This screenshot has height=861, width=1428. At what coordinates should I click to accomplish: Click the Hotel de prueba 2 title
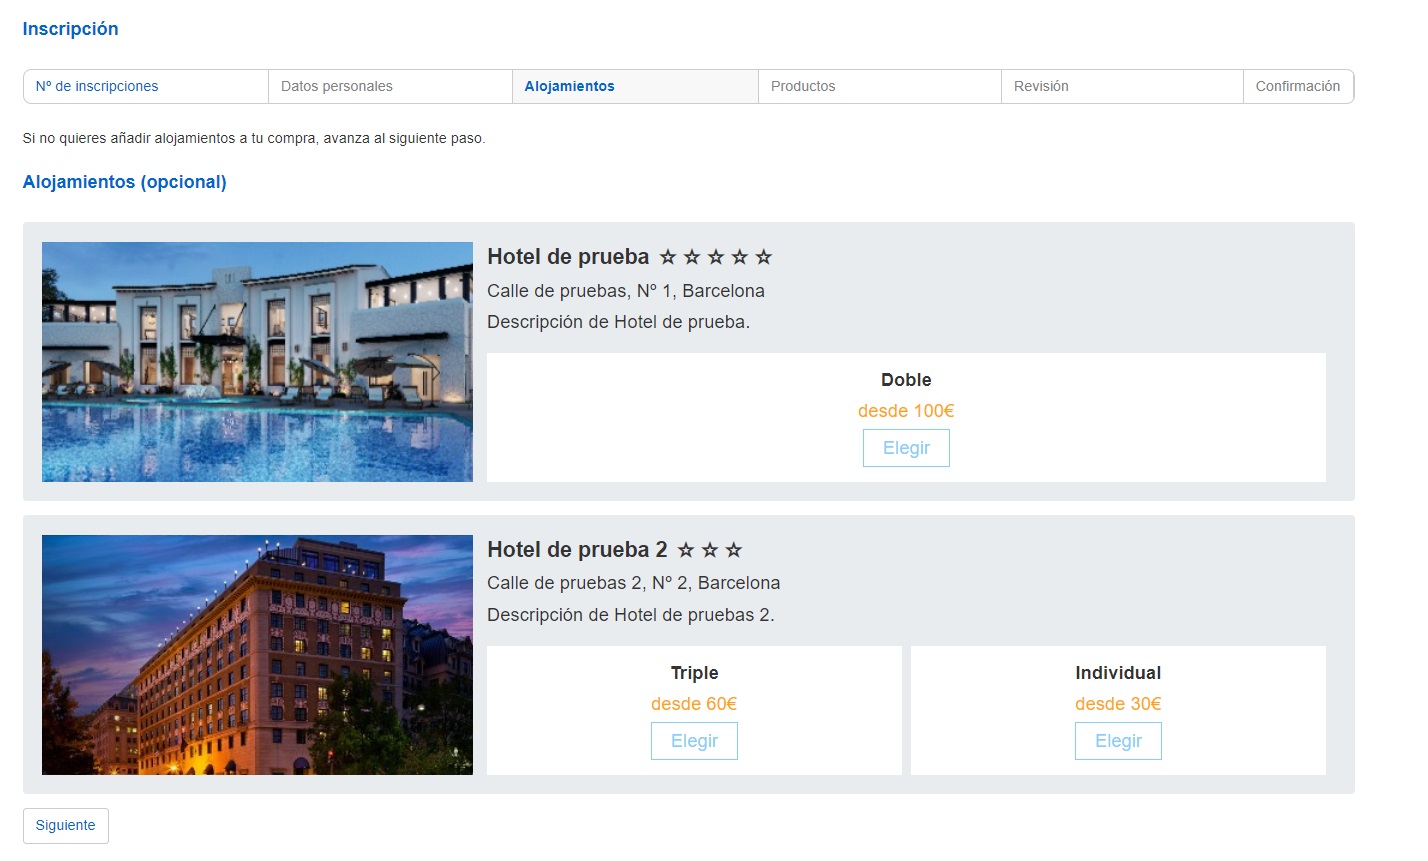coord(577,550)
